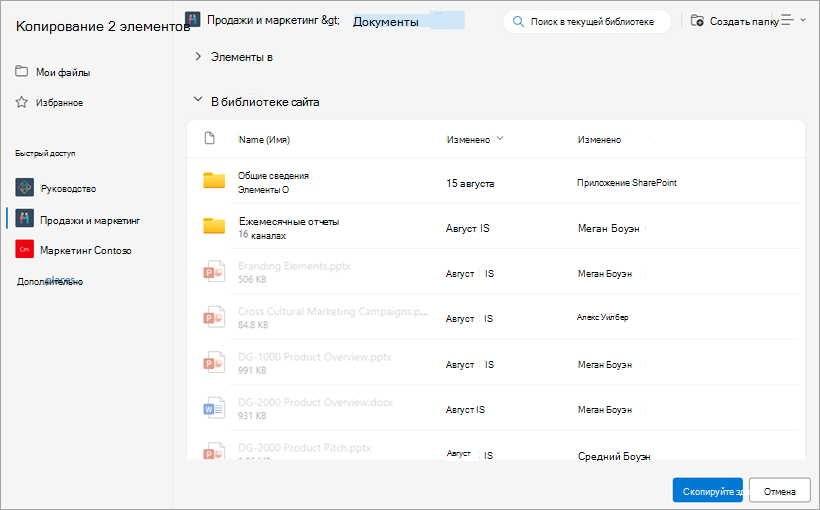Select Избранное in sidebar
The image size is (820, 510).
(59, 103)
